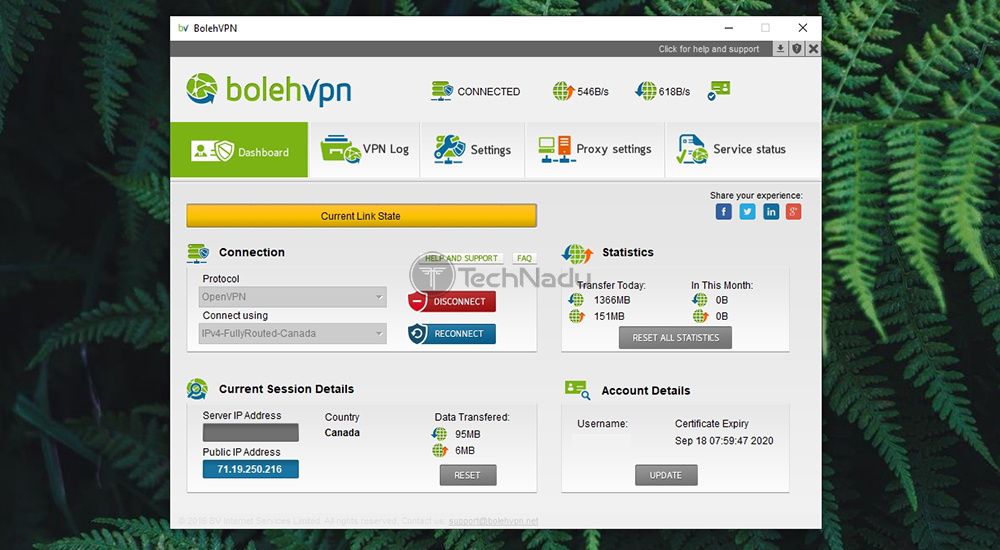Click UPDATE in Account Details
1000x550 pixels.
(x=666, y=475)
